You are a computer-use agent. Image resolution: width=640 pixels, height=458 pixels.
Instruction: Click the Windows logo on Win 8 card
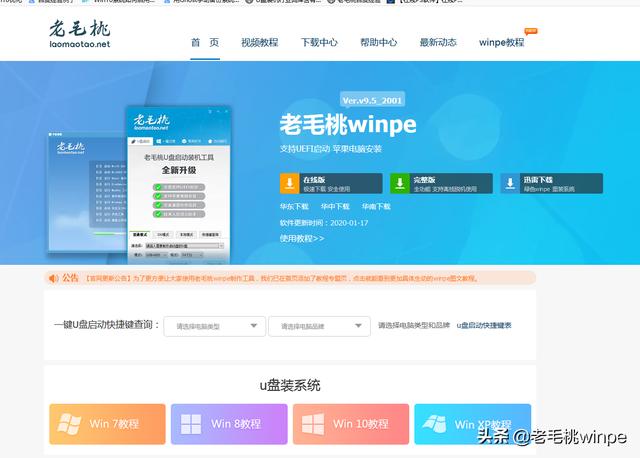tap(191, 424)
